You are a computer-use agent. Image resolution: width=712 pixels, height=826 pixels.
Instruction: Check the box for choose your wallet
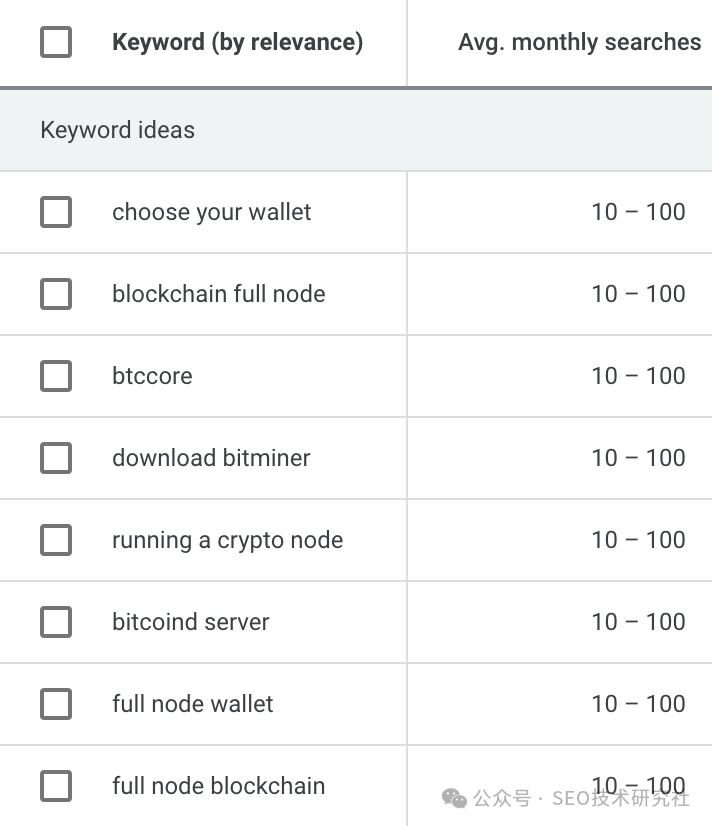click(56, 212)
